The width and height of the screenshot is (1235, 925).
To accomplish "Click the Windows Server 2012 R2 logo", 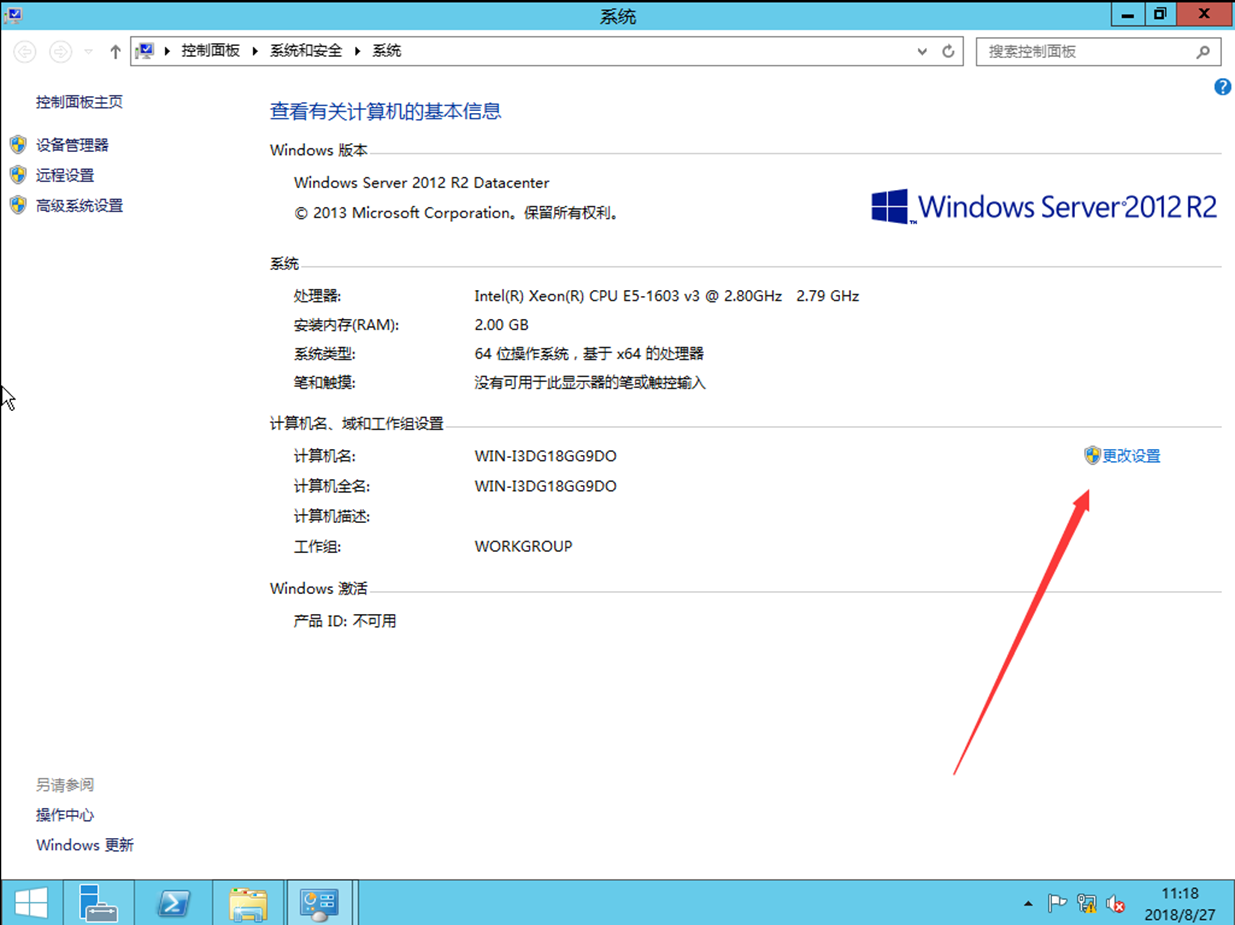I will [x=1044, y=207].
